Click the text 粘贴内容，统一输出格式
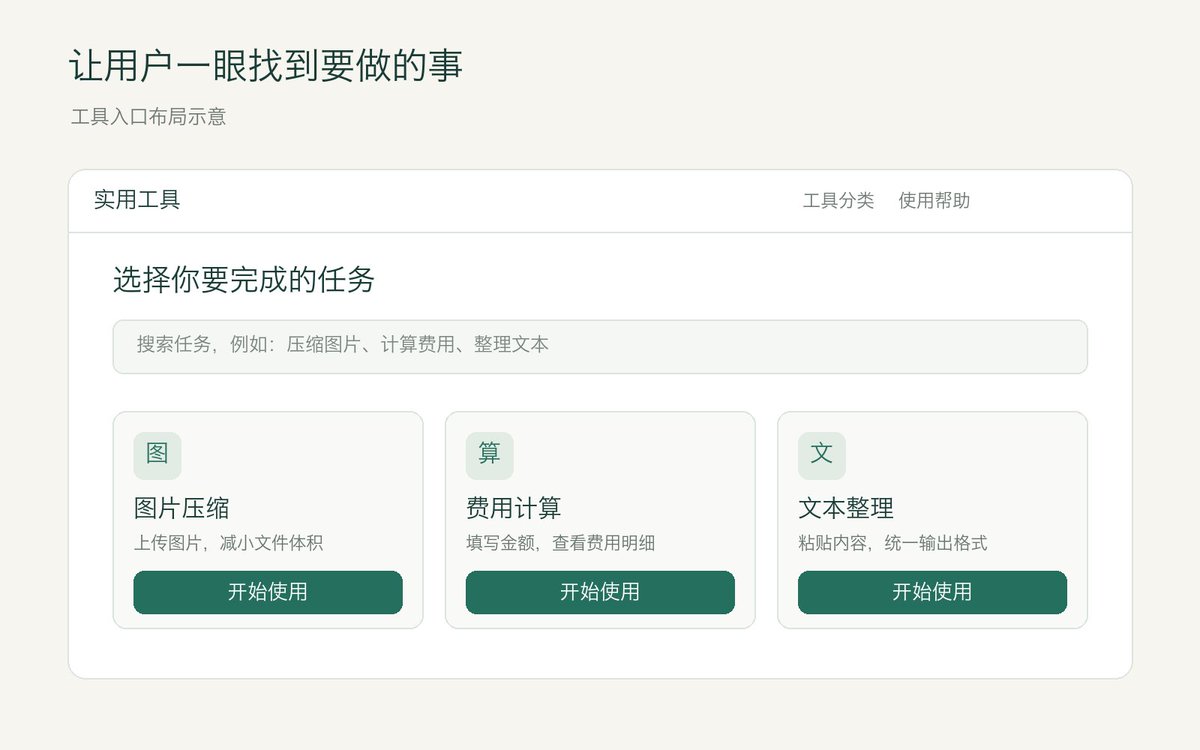This screenshot has height=750, width=1200. coord(892,543)
